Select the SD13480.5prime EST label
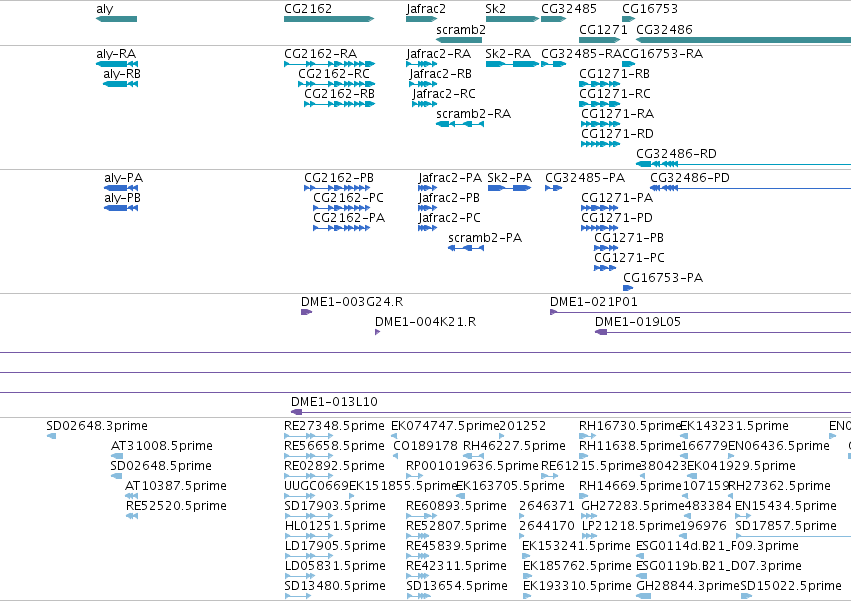 [335, 587]
